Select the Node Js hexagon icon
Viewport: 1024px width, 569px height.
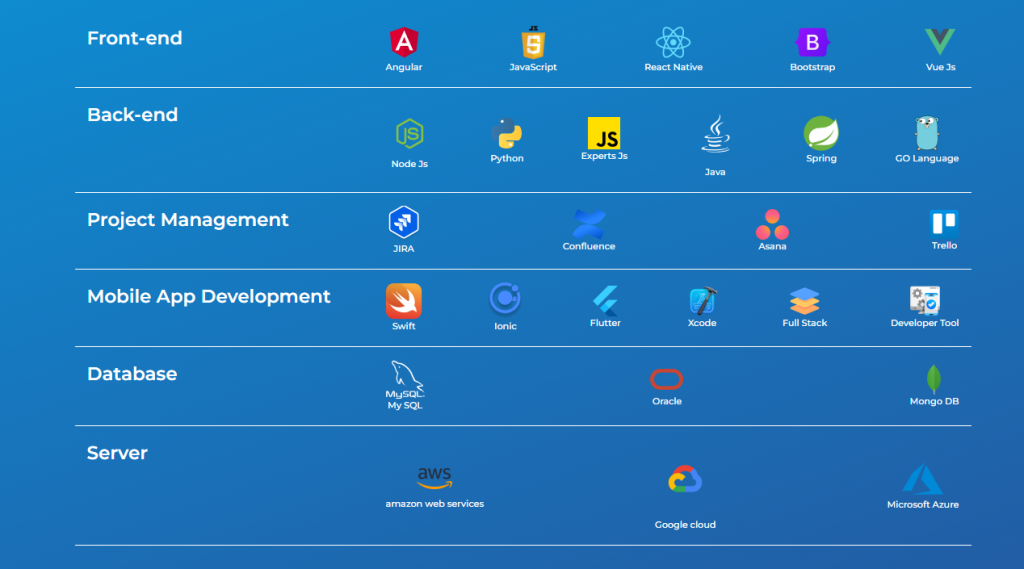click(x=409, y=133)
